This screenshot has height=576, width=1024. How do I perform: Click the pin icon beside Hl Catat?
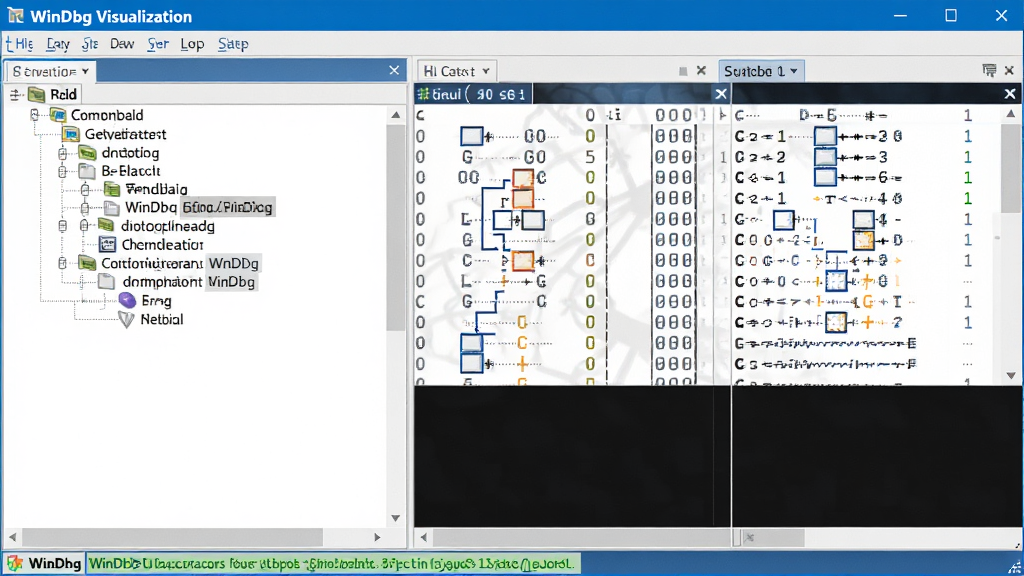tap(683, 71)
